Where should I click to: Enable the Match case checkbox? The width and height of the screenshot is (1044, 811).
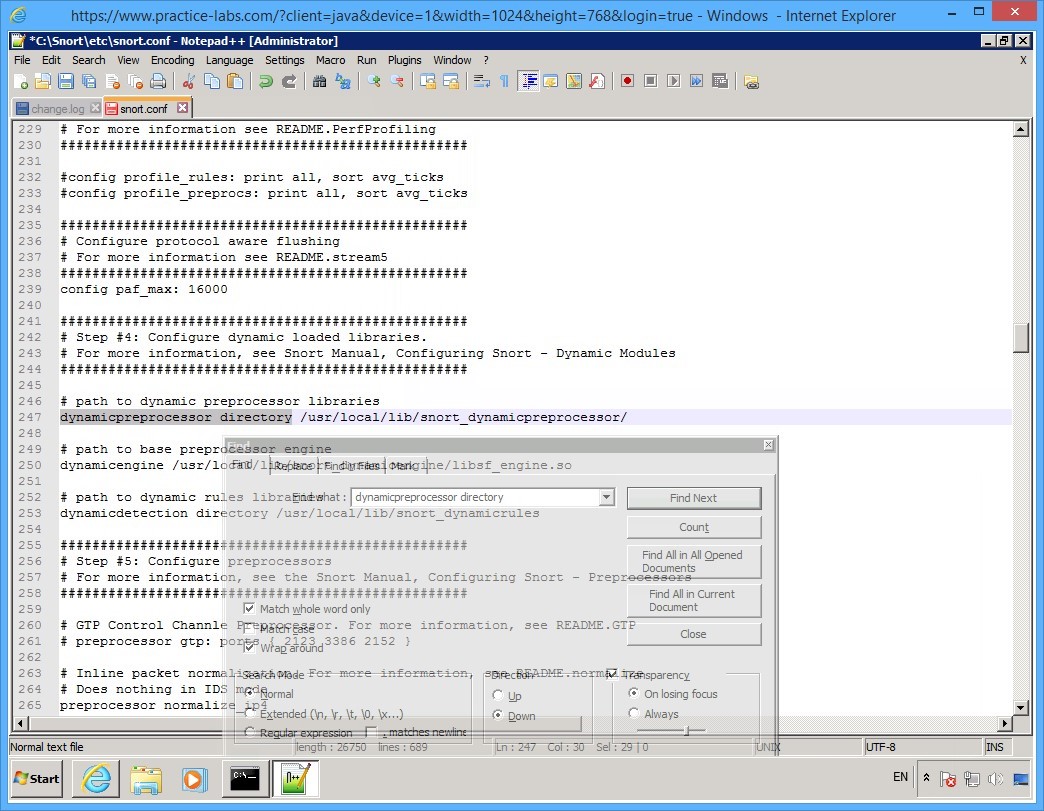(x=250, y=630)
